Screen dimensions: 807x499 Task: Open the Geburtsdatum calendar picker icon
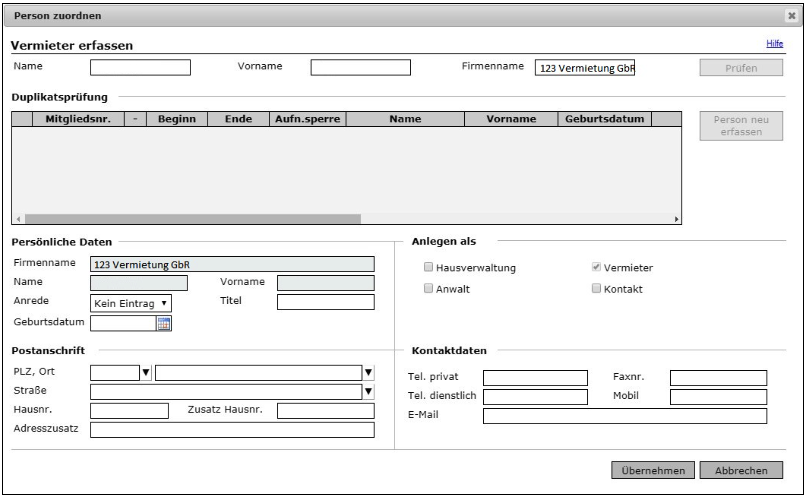(165, 322)
